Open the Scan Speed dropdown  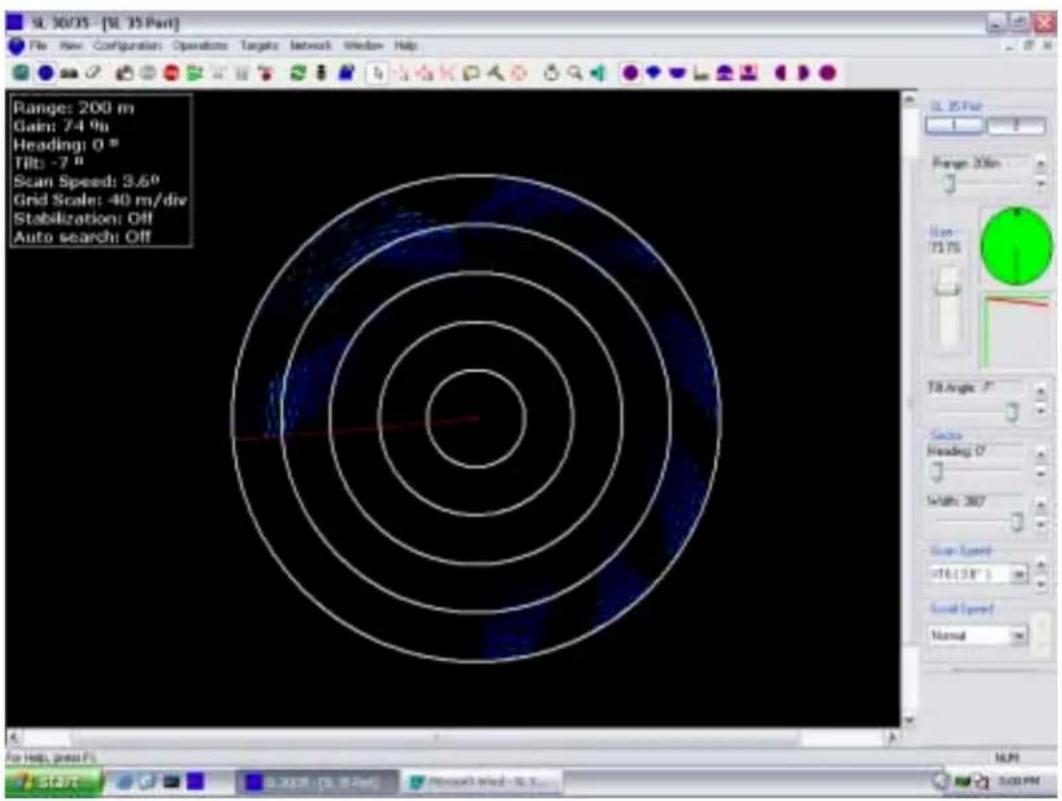click(1018, 575)
